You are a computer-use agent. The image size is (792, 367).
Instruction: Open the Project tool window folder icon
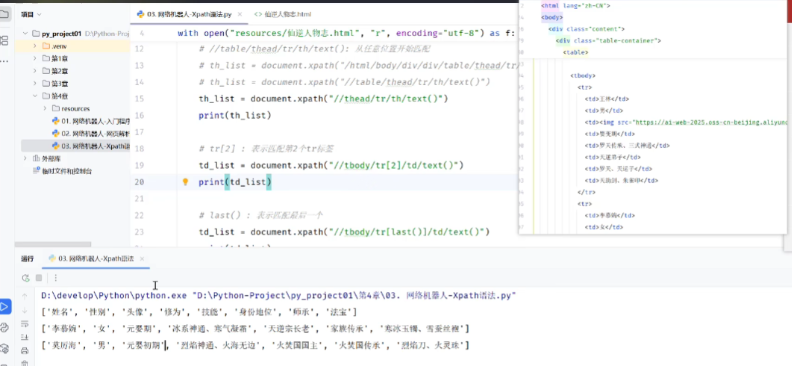point(4,15)
